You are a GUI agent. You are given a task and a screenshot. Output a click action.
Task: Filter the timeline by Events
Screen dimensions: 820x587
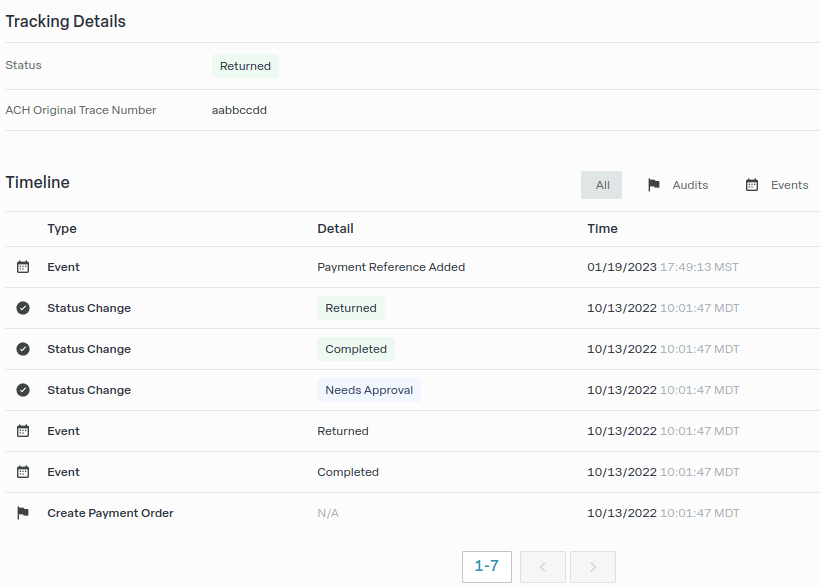pyautogui.click(x=777, y=185)
